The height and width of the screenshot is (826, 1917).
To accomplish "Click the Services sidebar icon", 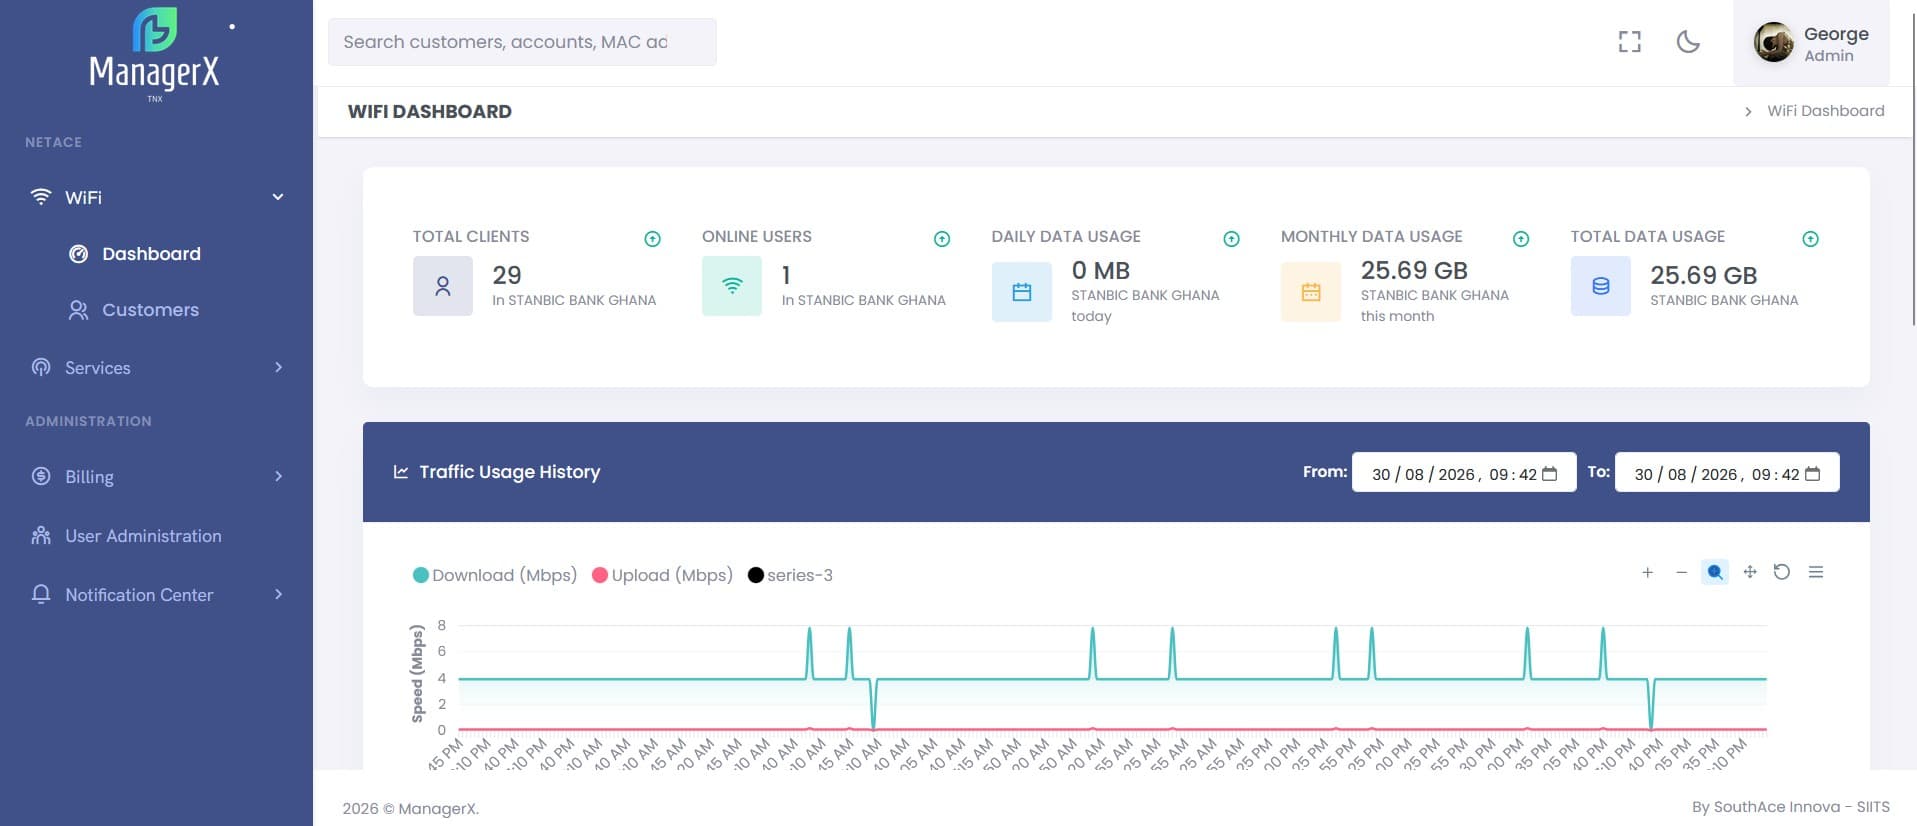I will [x=41, y=367].
